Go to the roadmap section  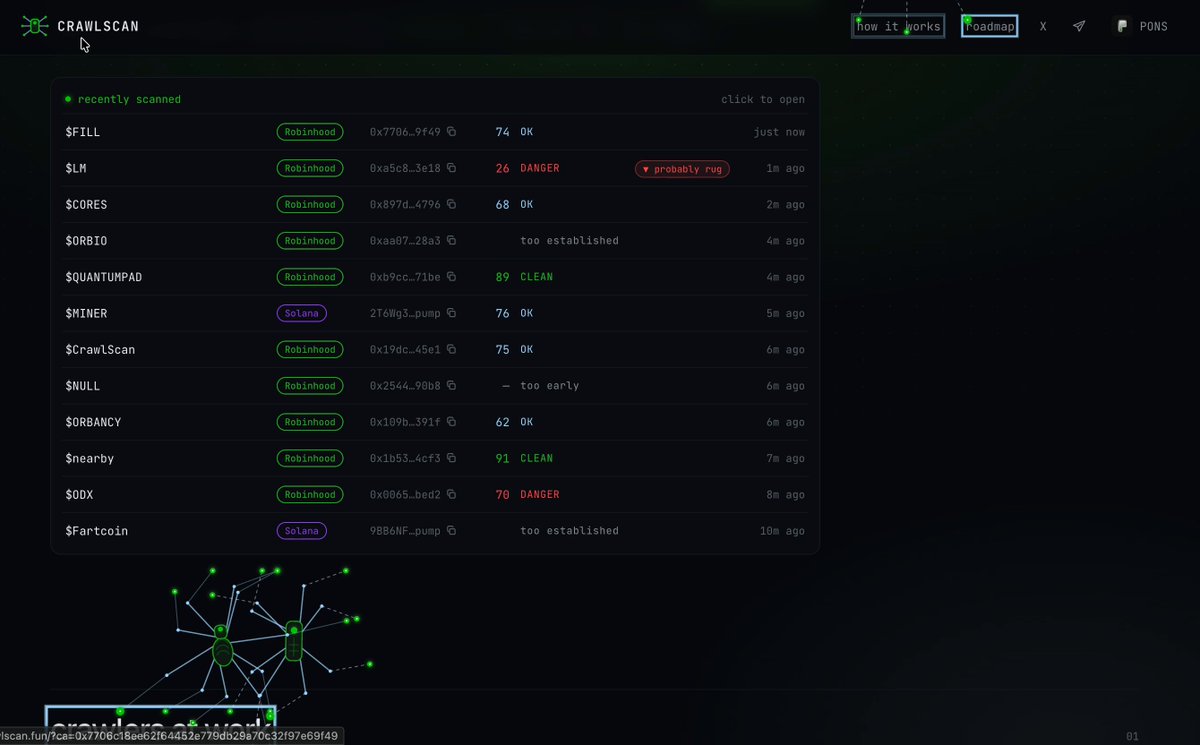point(990,26)
